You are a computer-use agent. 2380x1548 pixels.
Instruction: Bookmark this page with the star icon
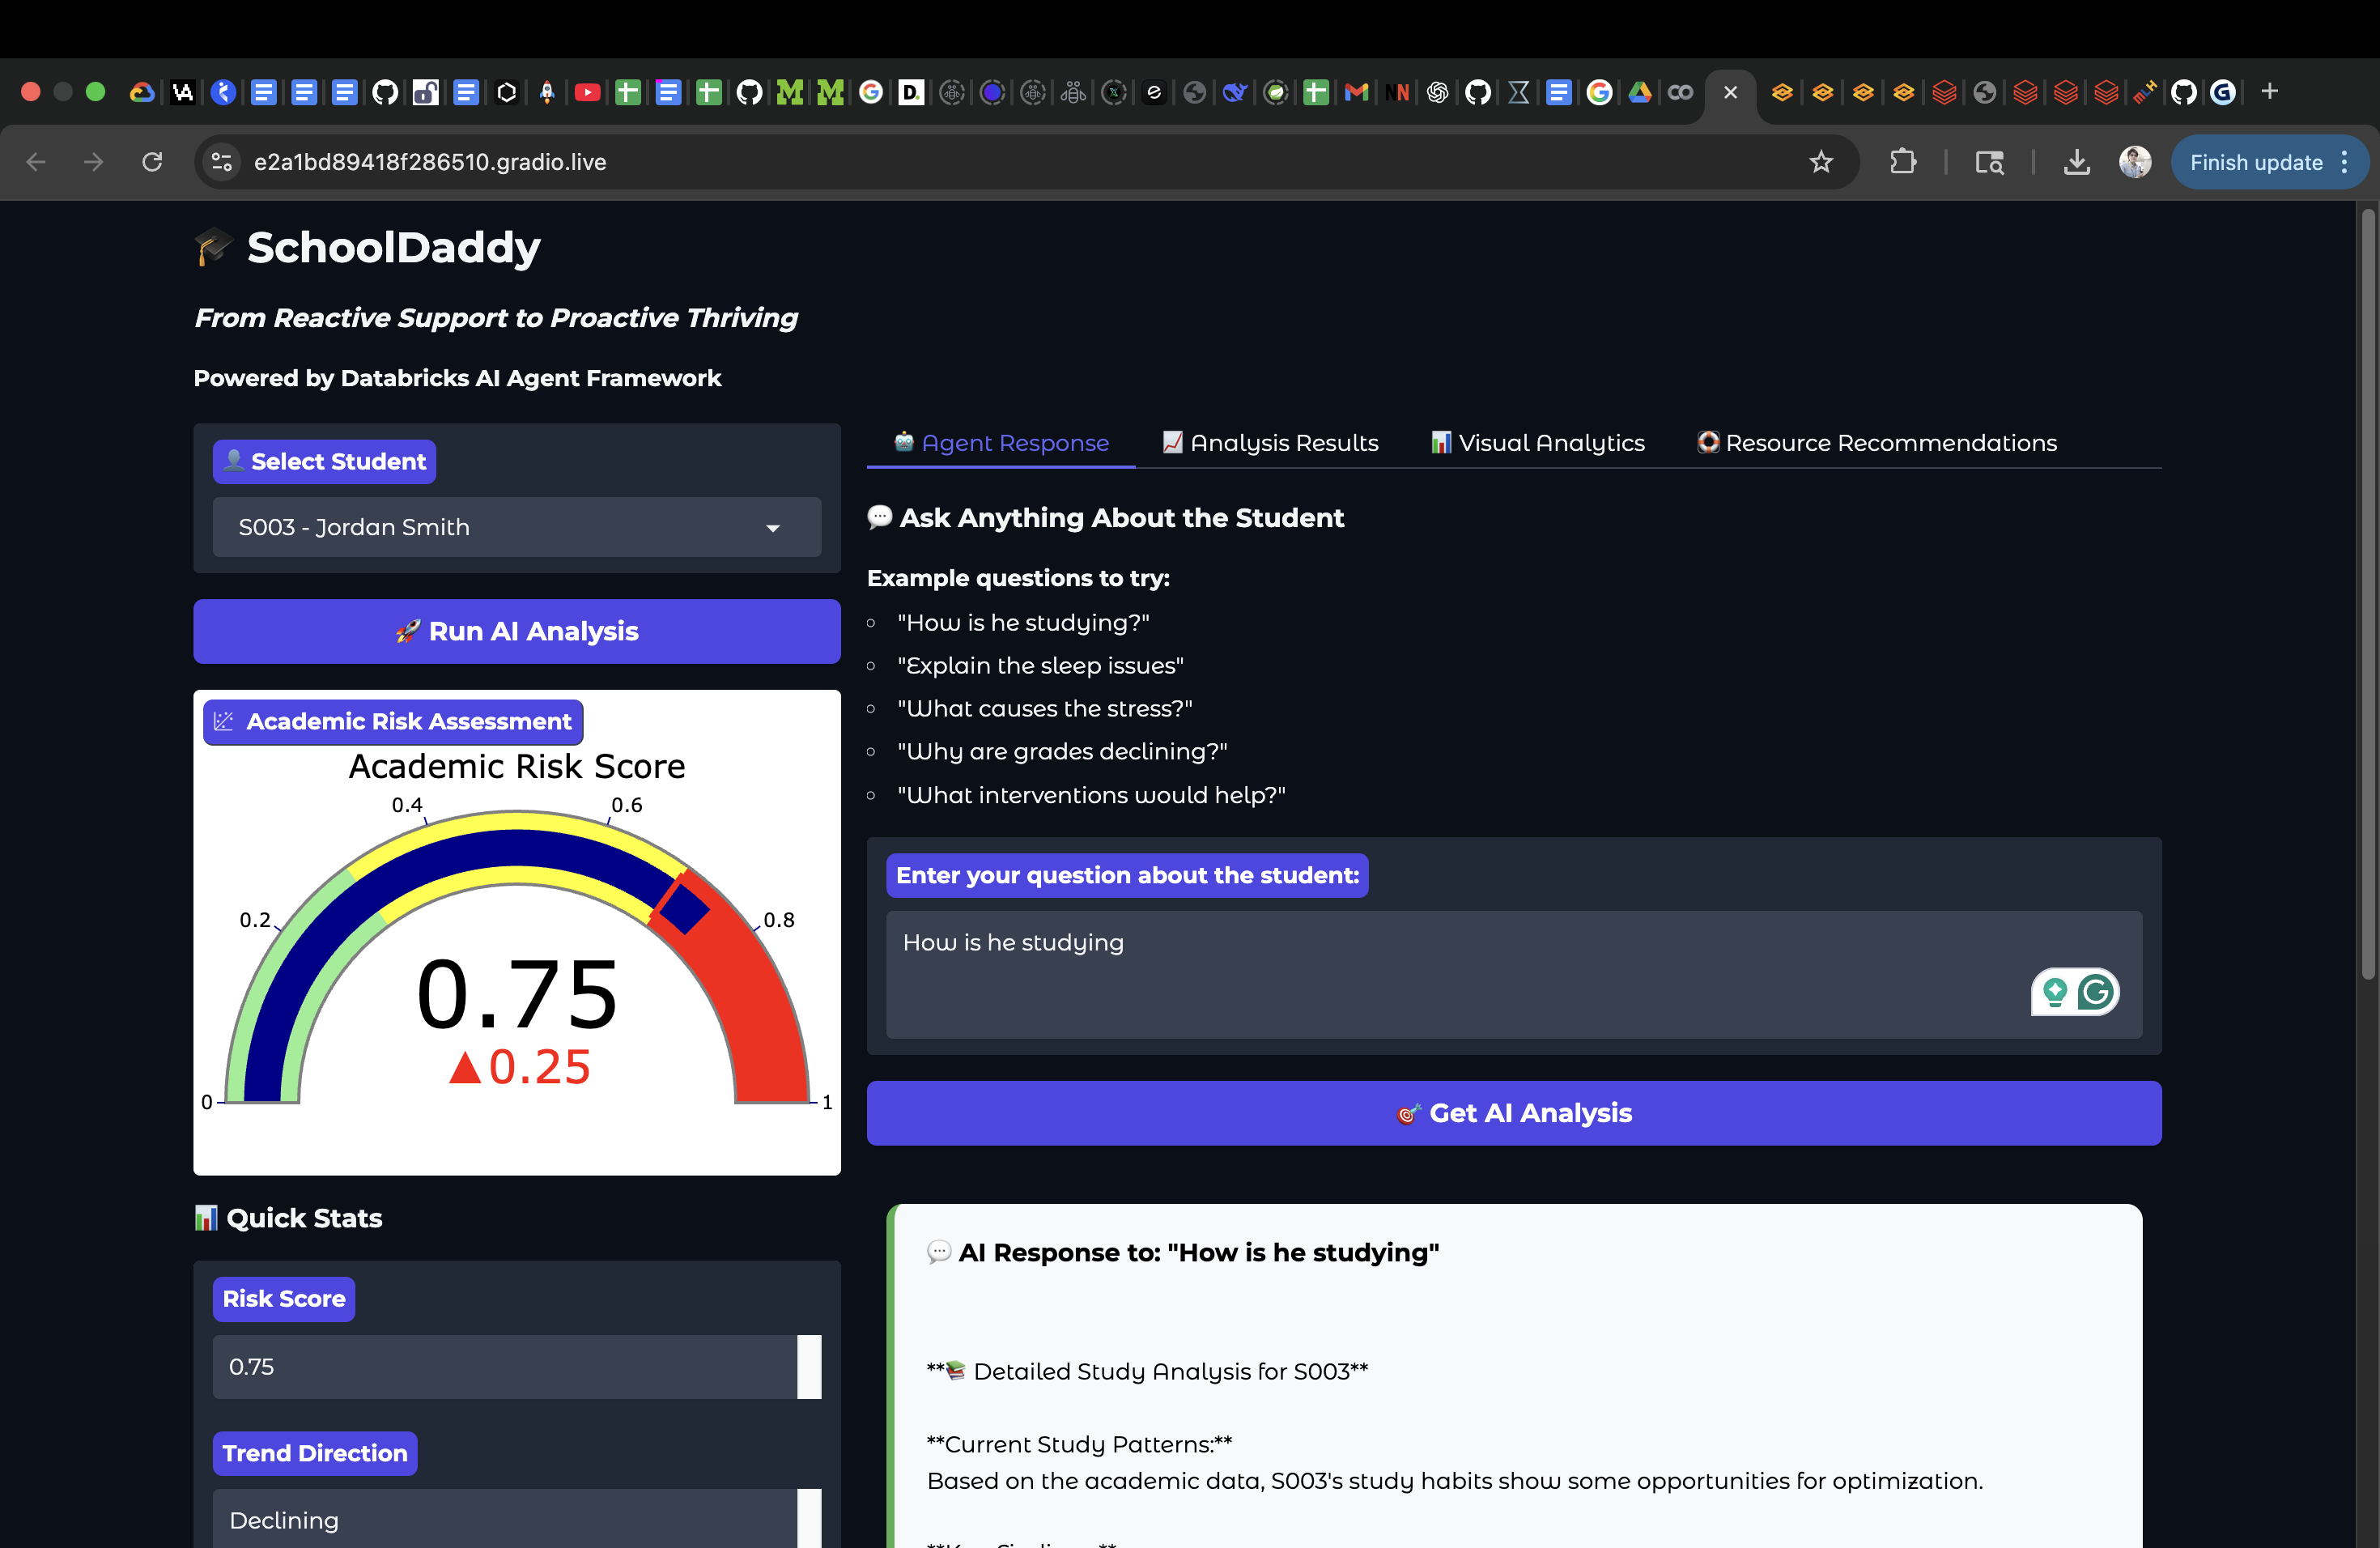tap(1820, 162)
